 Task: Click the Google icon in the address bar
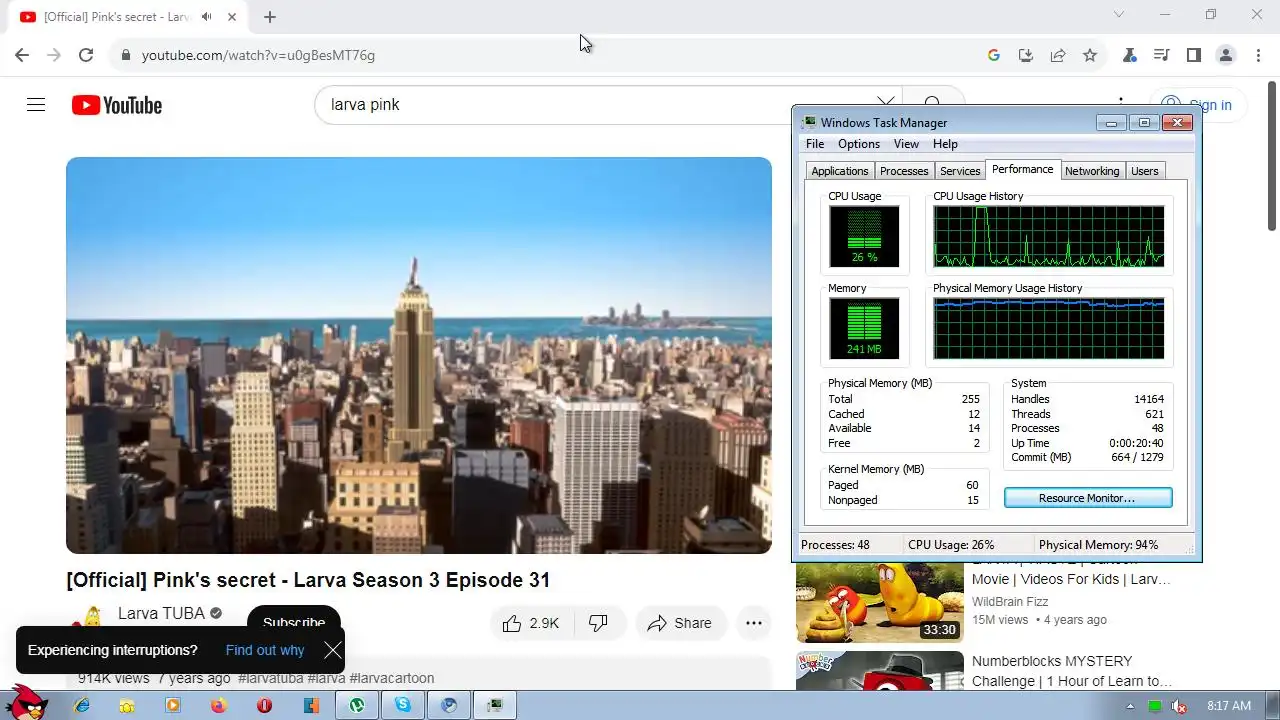[994, 55]
